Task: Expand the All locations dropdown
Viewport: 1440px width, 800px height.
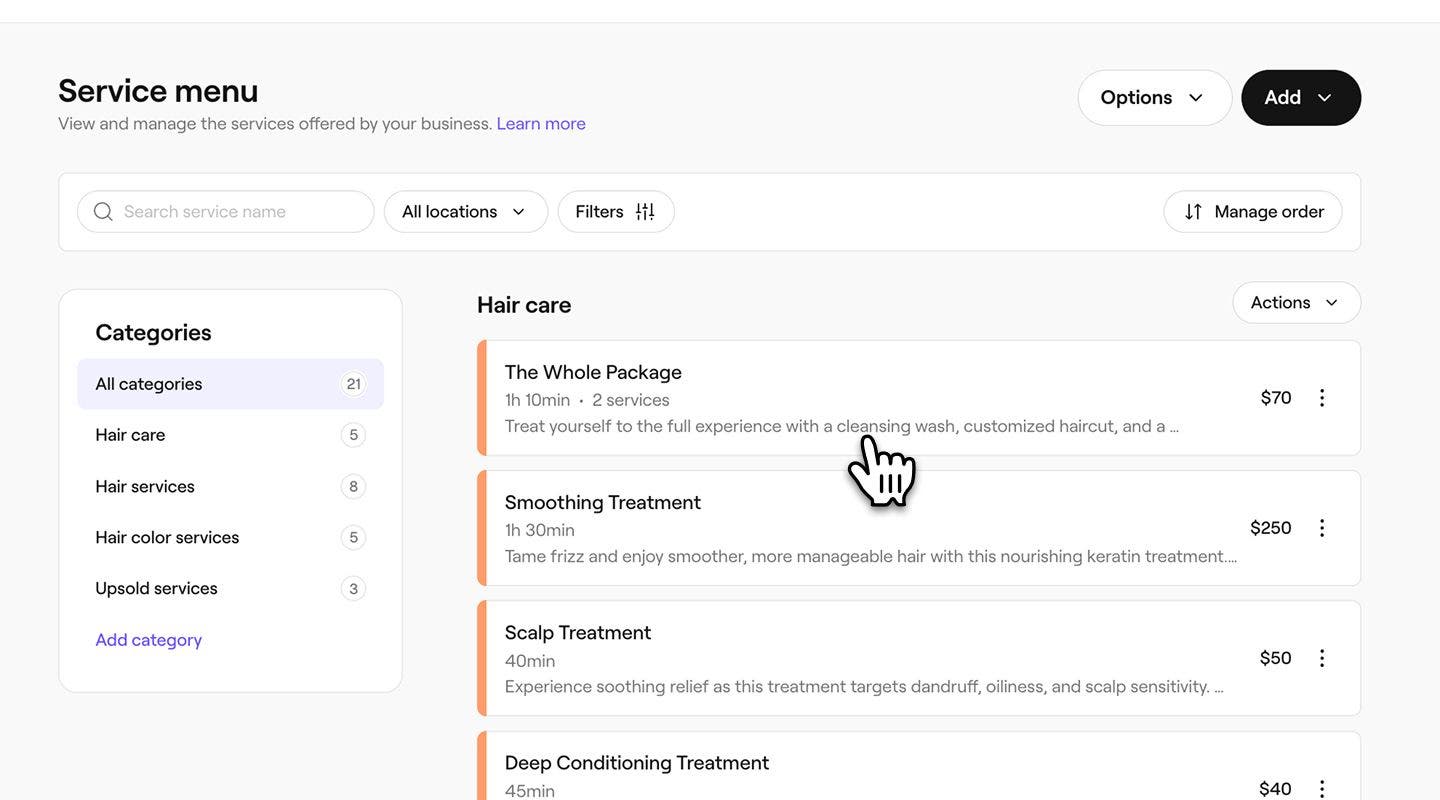Action: 465,212
